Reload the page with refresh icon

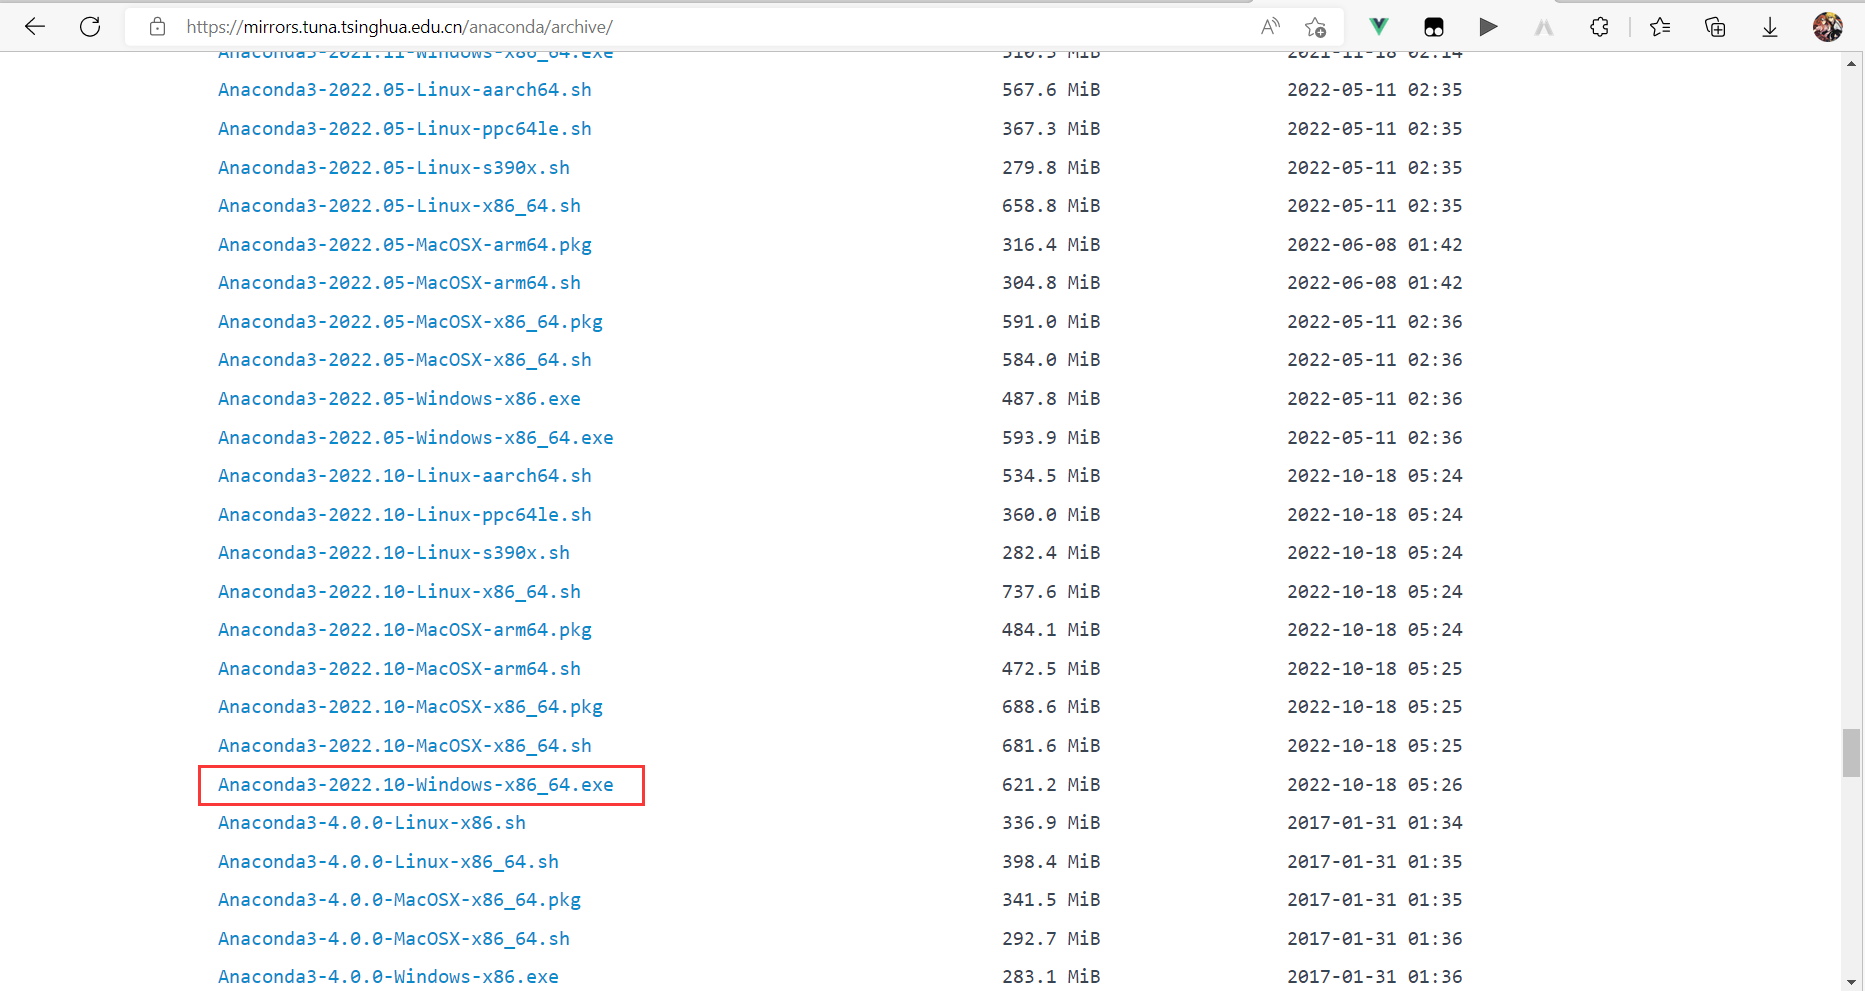tap(90, 27)
